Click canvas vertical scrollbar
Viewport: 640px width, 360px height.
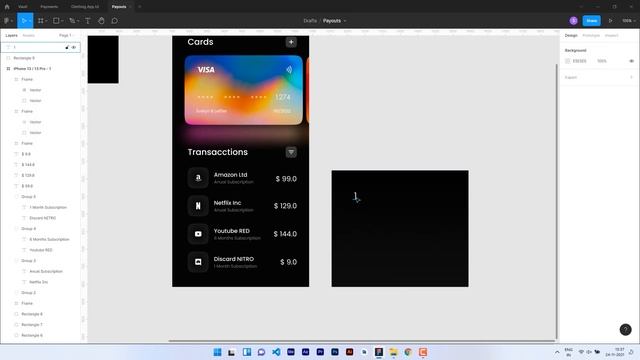[556, 201]
